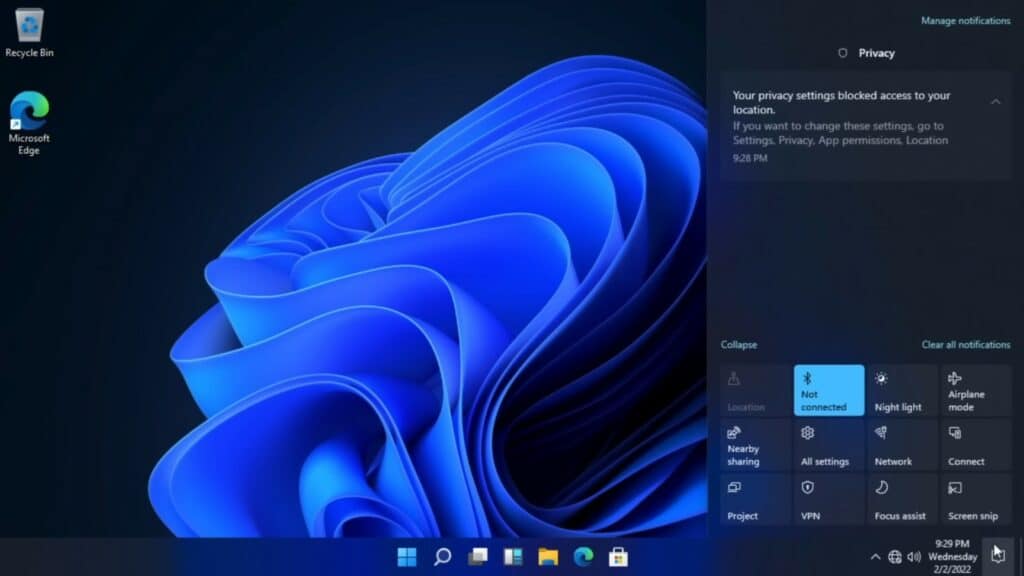
Task: Open Task View from the taskbar
Action: click(477, 557)
